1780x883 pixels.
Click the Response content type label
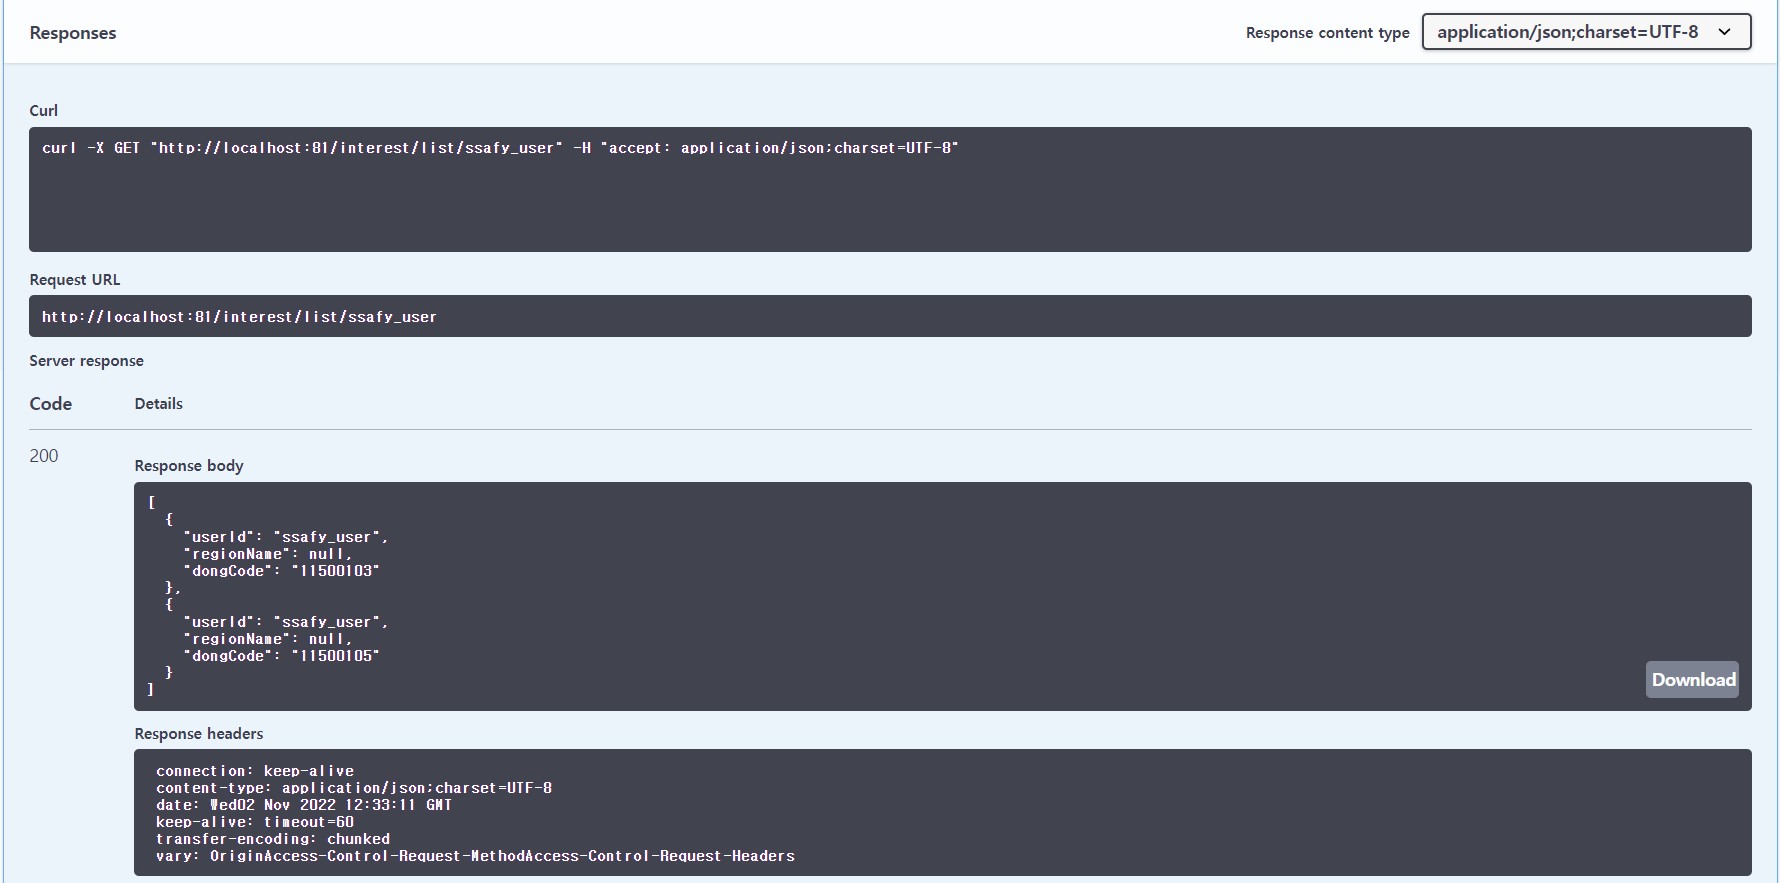(1327, 33)
